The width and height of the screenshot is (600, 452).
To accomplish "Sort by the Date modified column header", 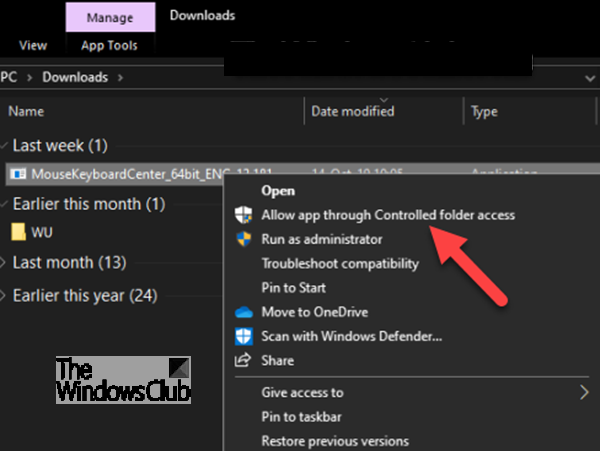I will point(353,111).
